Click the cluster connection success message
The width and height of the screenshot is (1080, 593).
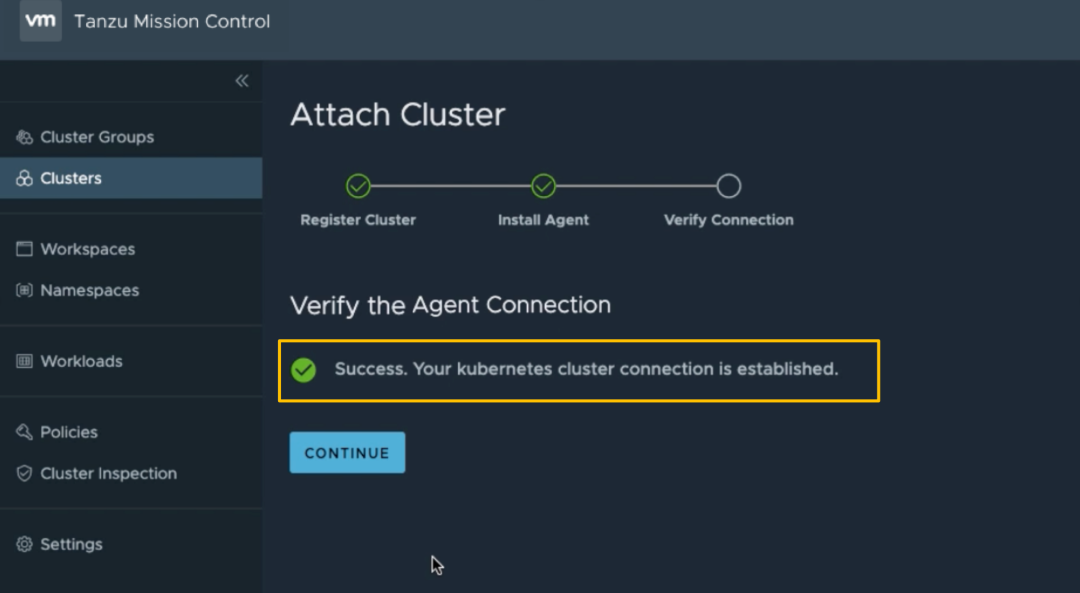coord(586,369)
